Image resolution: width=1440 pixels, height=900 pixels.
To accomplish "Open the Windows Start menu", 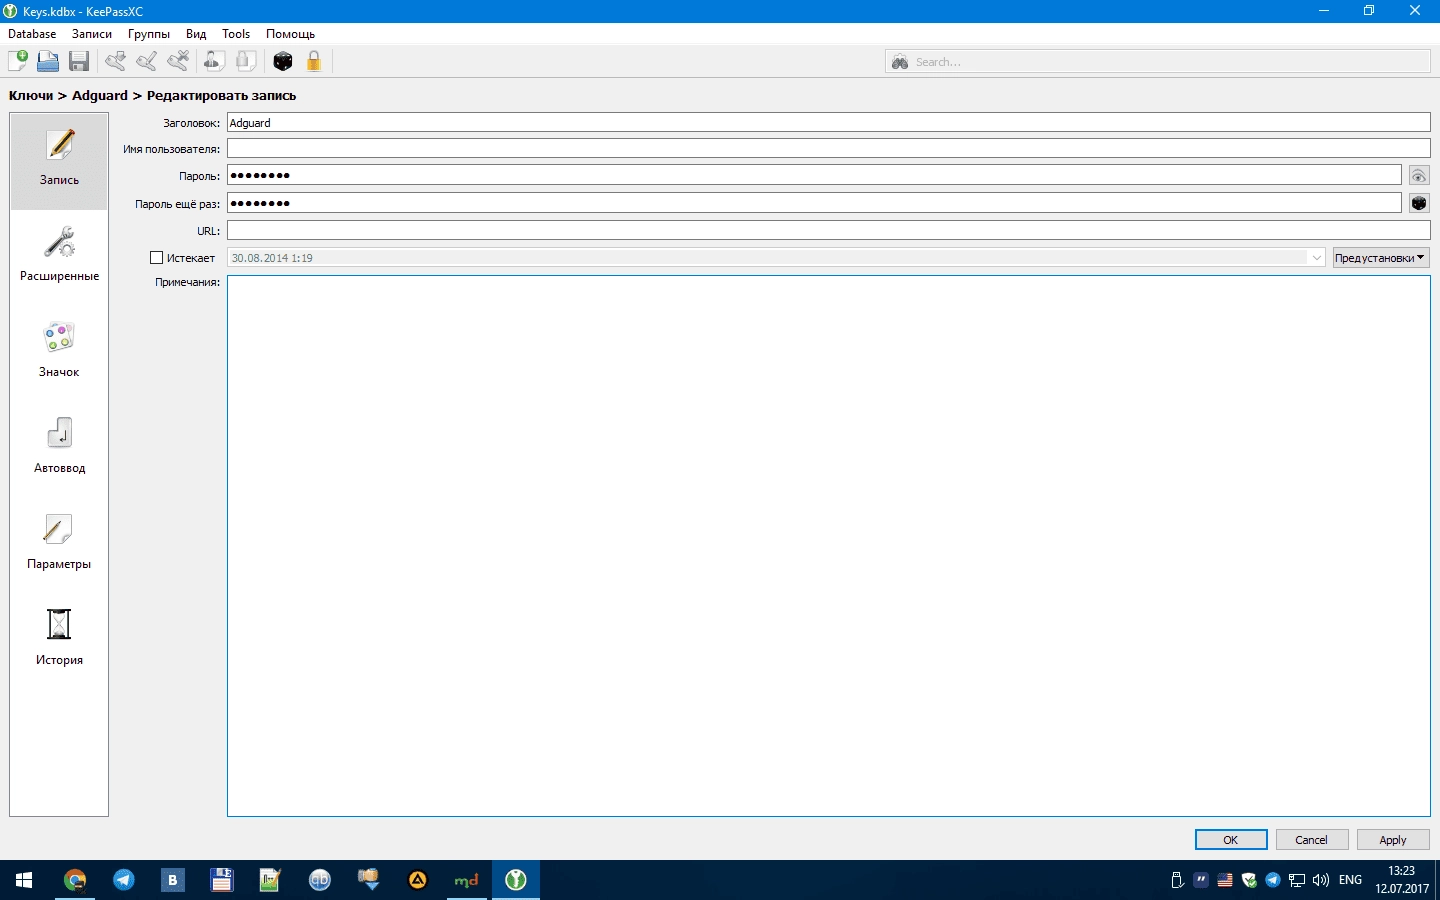I will coord(24,880).
